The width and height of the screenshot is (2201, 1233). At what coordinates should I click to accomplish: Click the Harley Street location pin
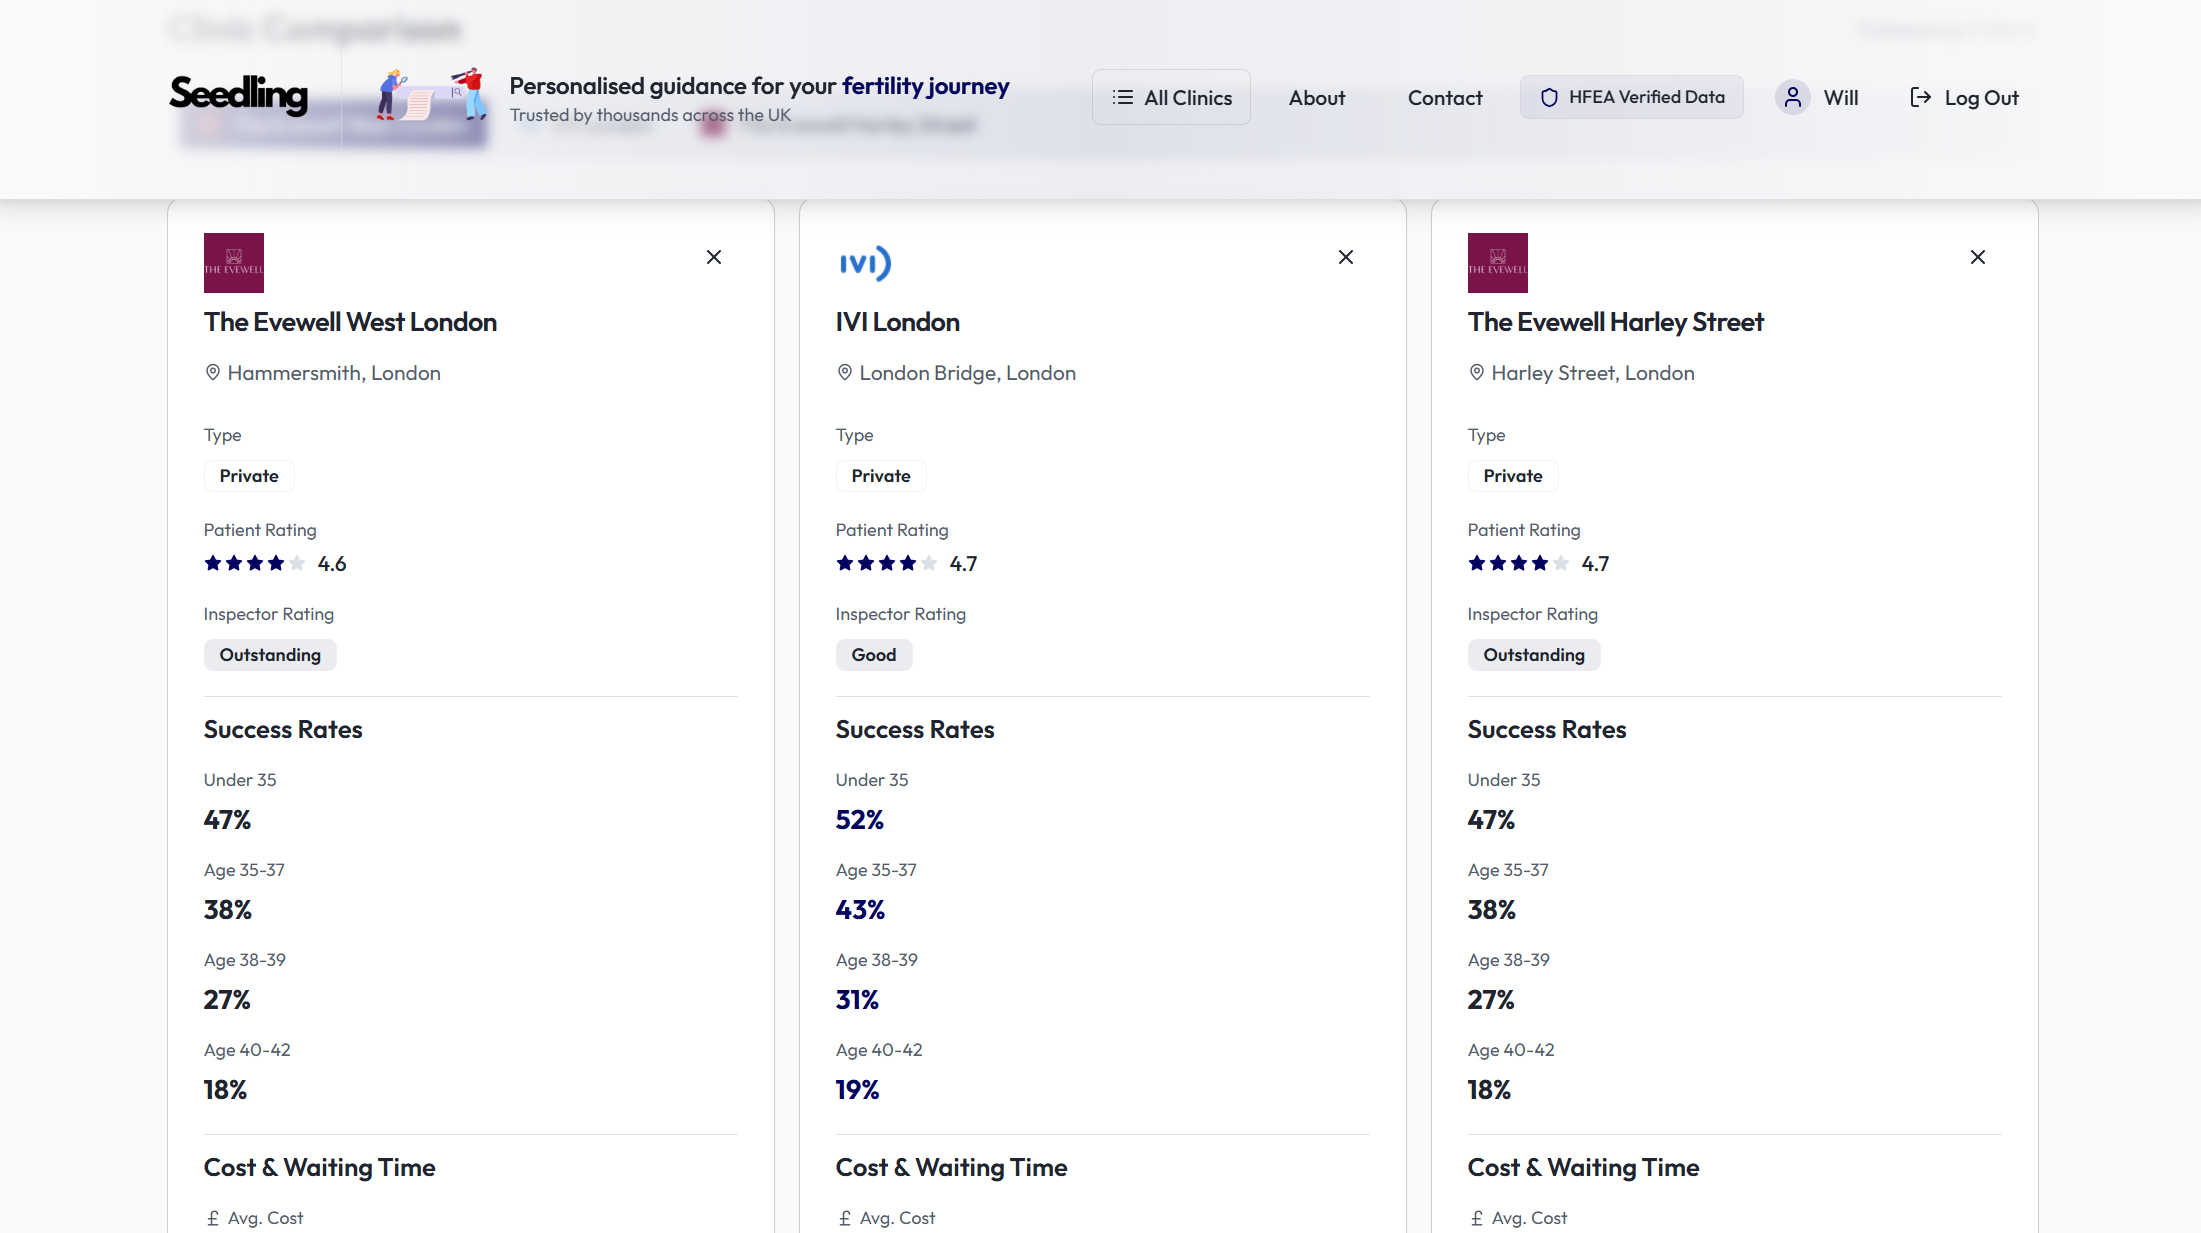[x=1477, y=373]
